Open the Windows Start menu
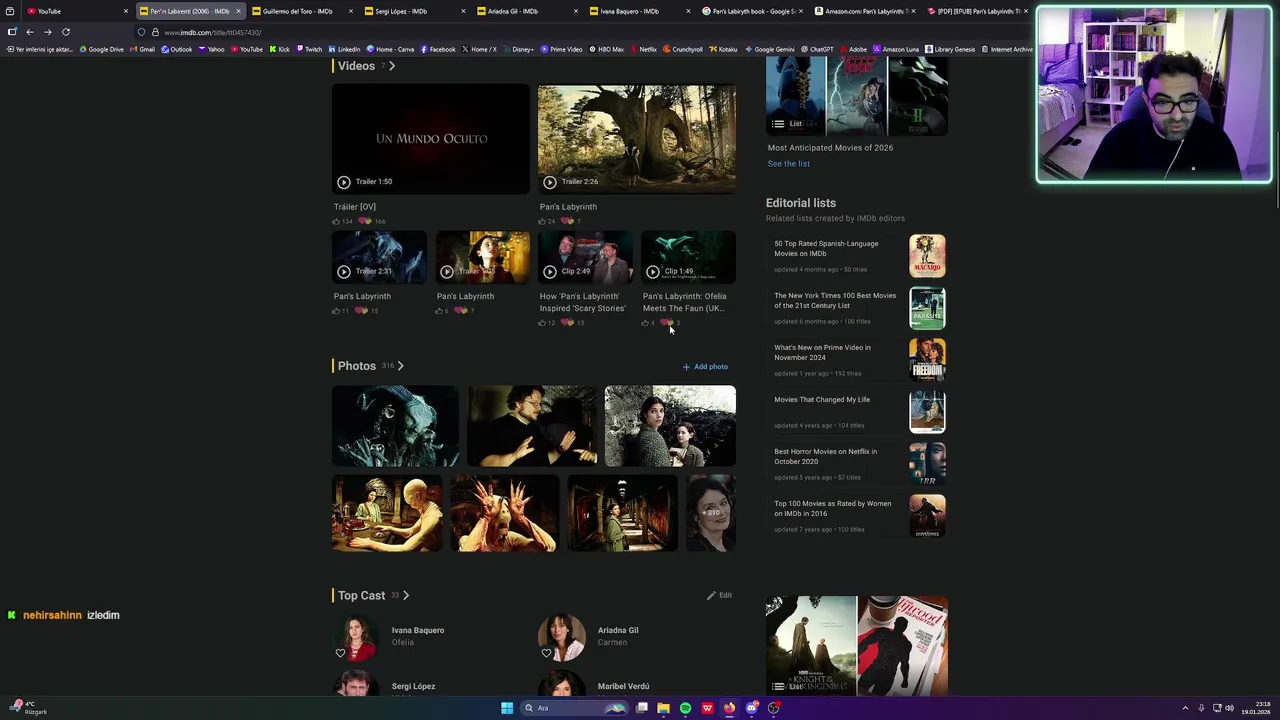 tap(507, 708)
